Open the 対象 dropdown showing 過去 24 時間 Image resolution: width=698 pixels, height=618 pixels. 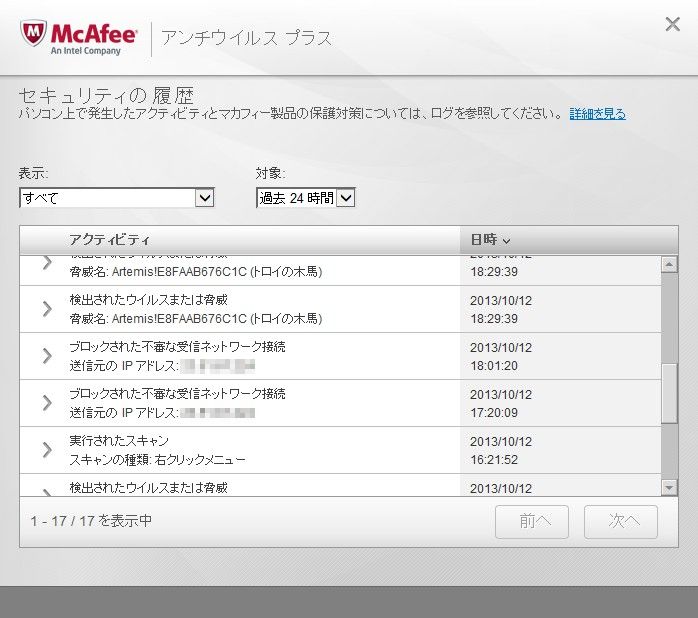pos(306,198)
